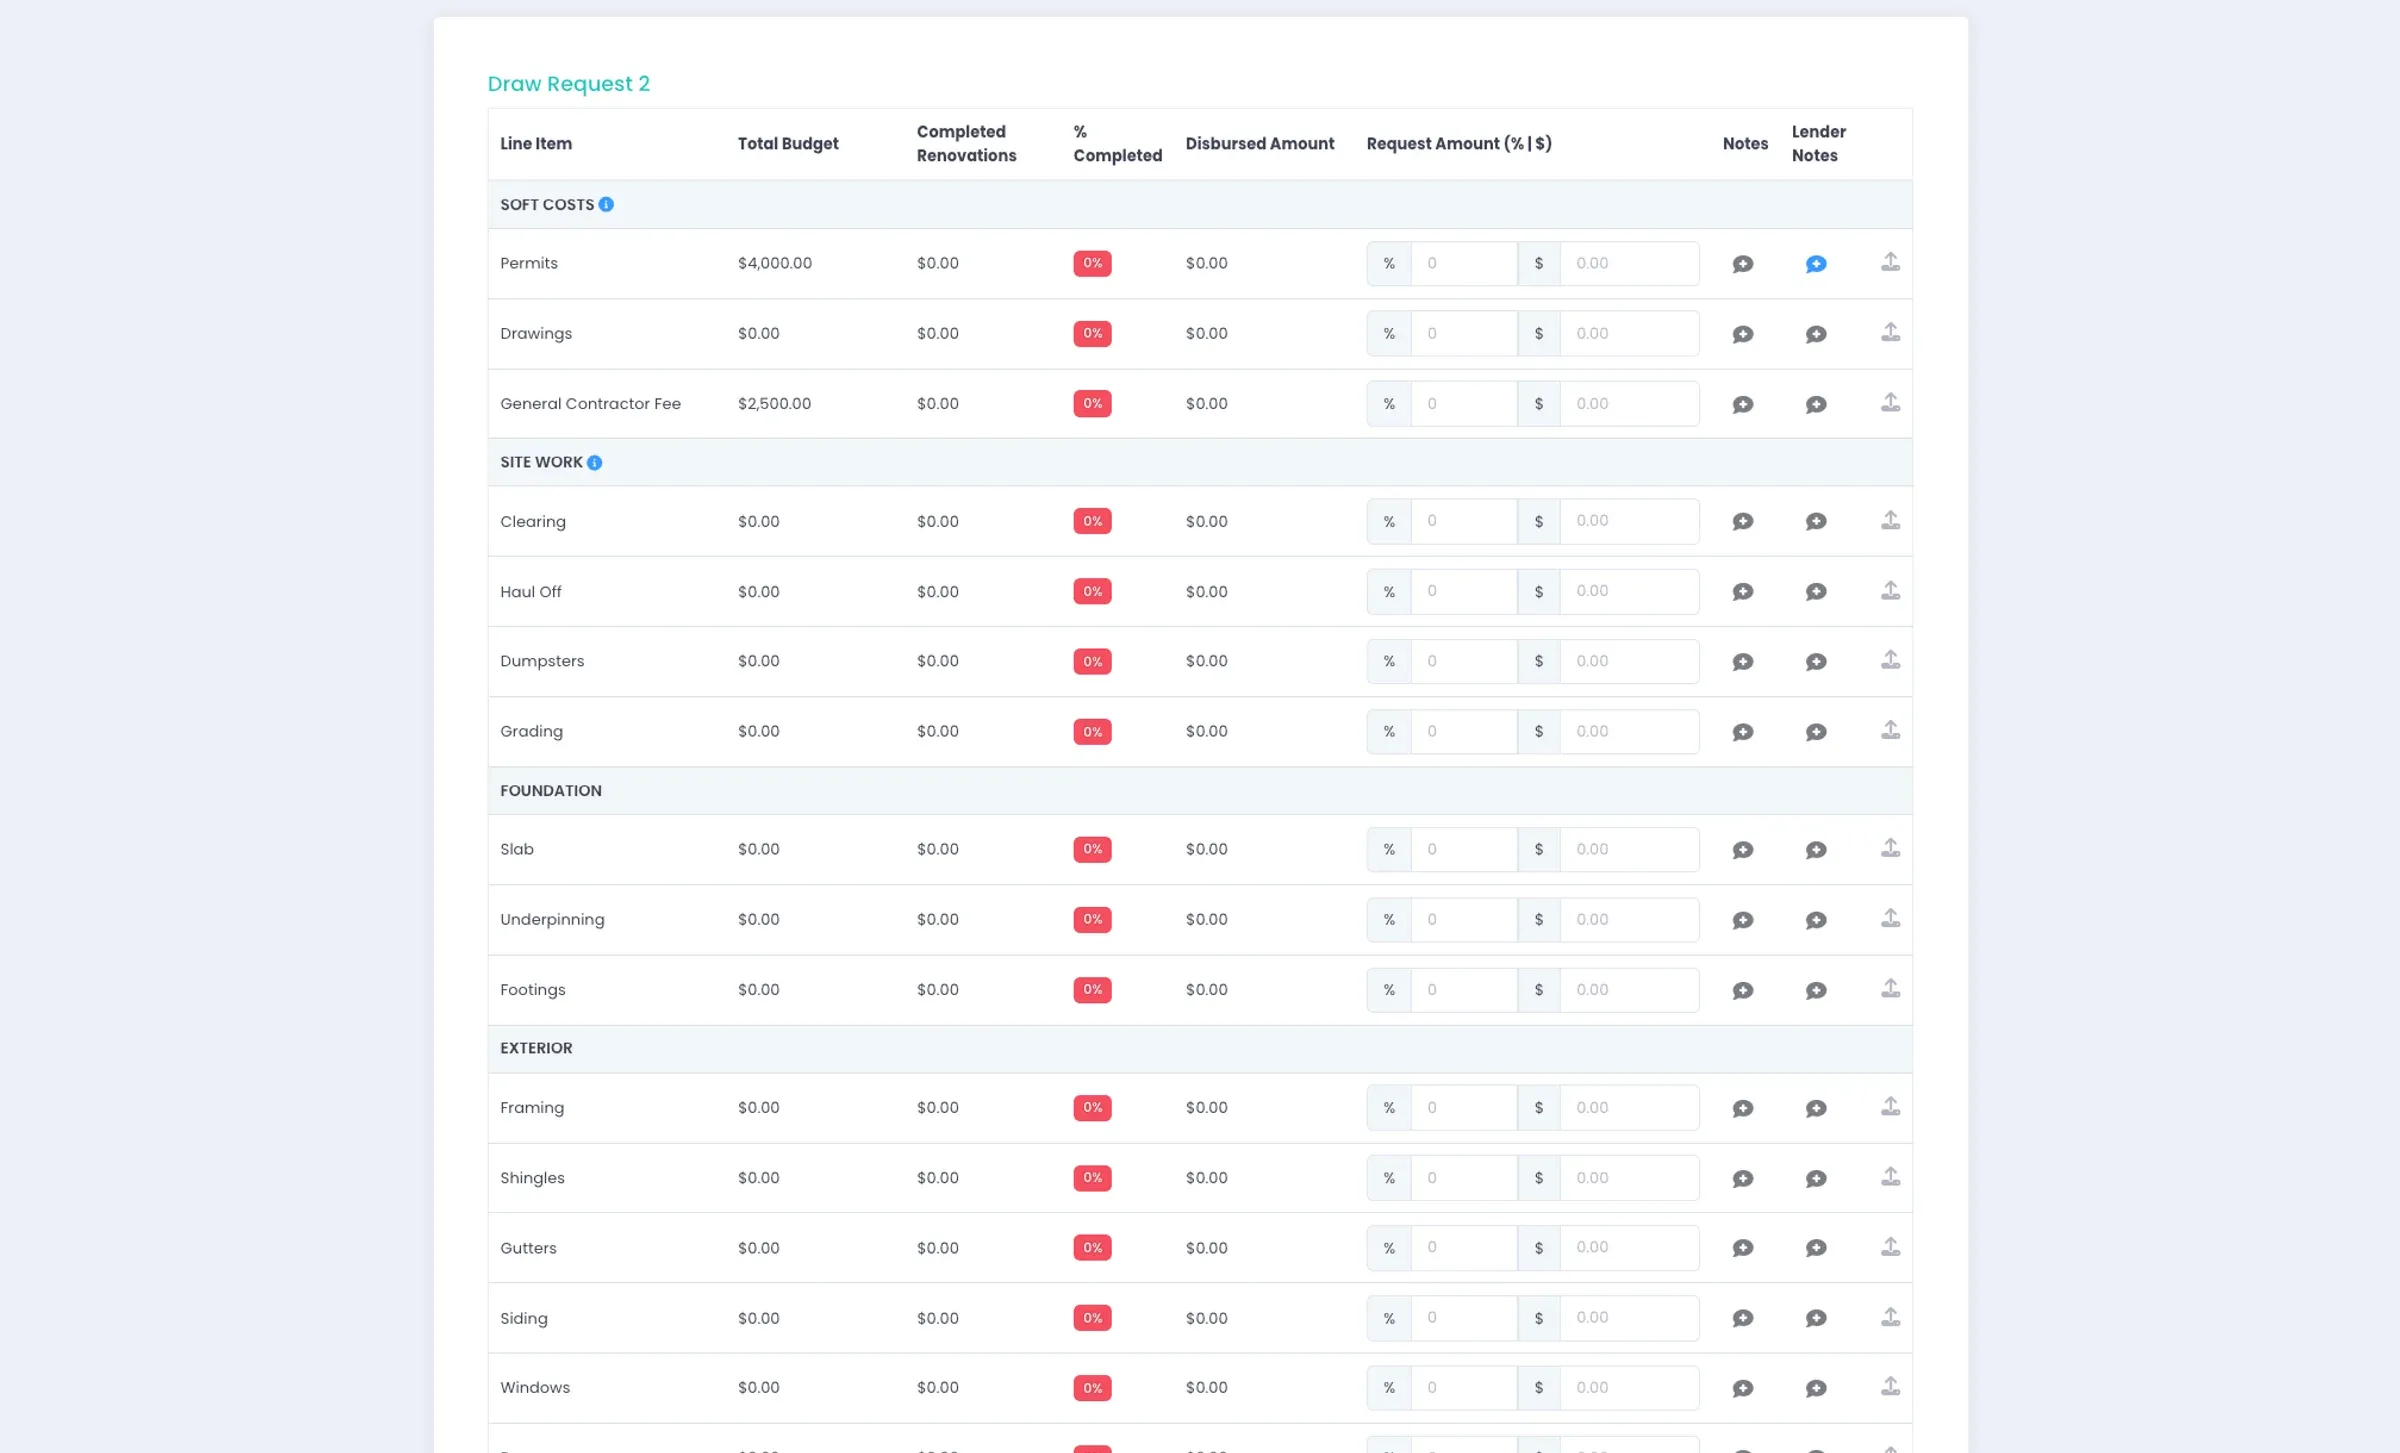
Task: Open the Site Work info icon
Action: tap(595, 463)
